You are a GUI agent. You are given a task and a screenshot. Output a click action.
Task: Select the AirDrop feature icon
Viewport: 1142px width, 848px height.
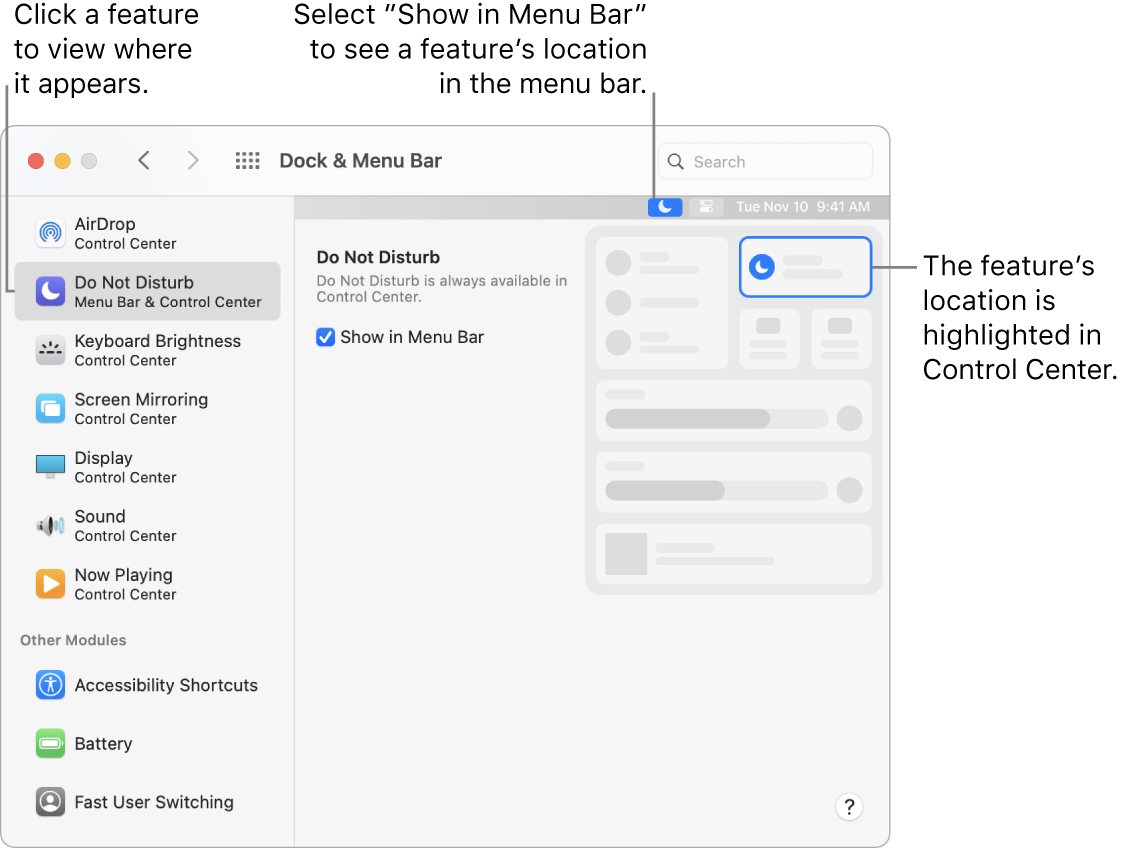[50, 233]
